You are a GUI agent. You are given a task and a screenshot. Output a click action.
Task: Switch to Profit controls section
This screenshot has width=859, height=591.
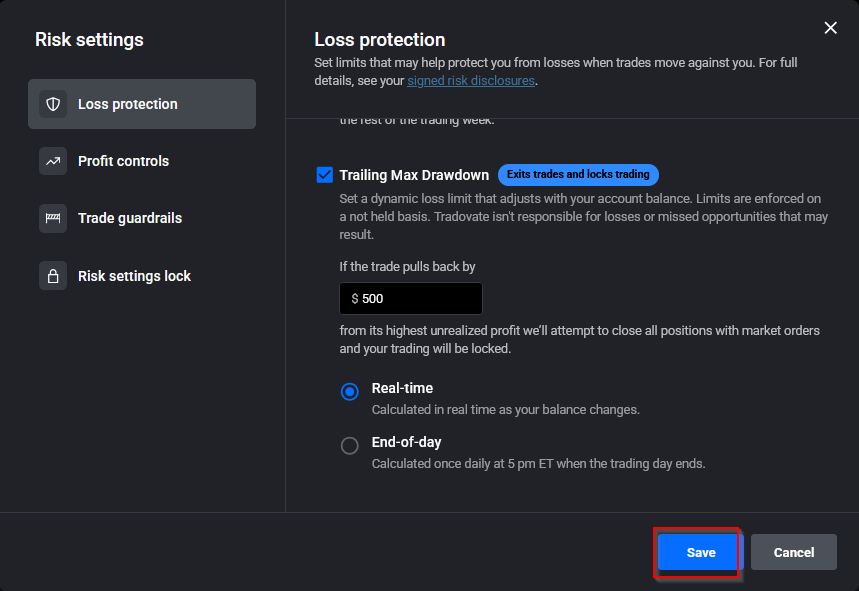coord(142,161)
